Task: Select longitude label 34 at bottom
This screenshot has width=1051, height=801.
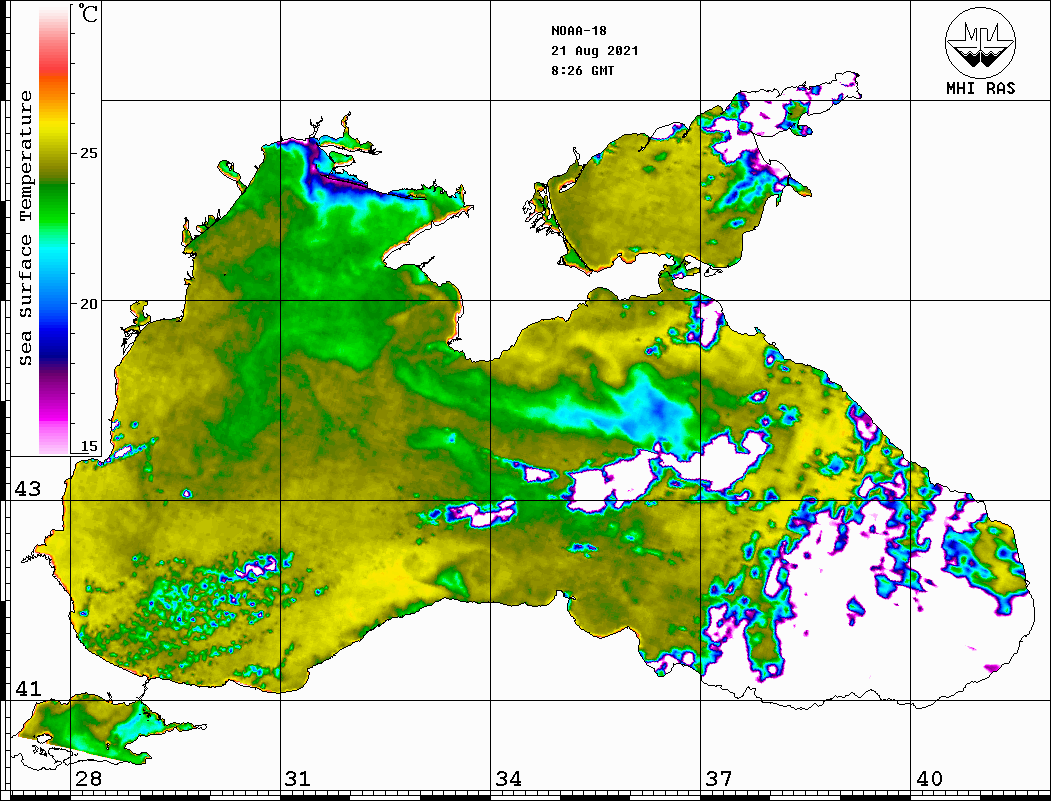Action: coord(508,779)
